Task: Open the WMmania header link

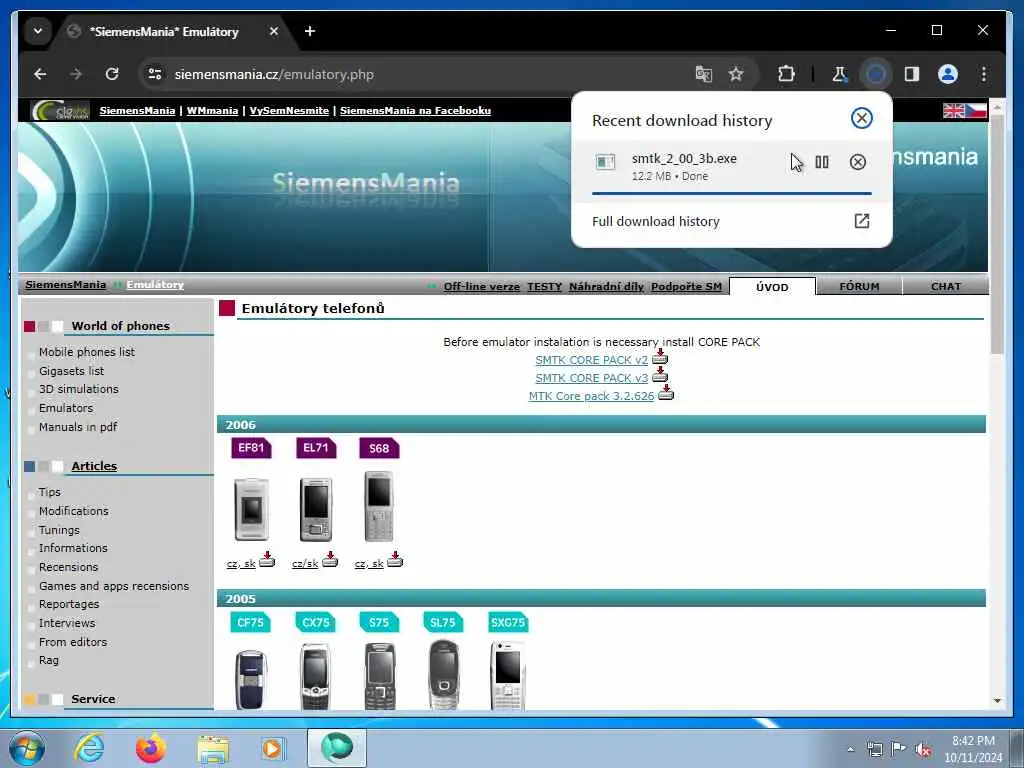Action: click(x=212, y=111)
